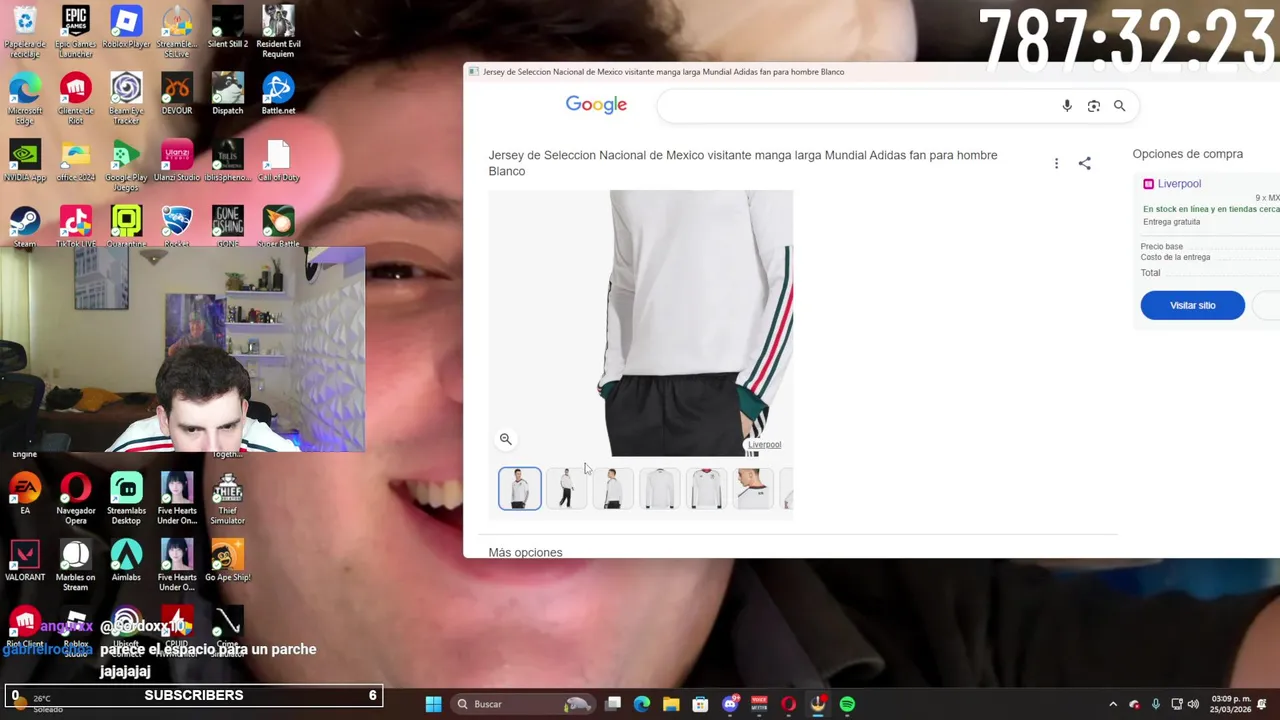Click the share icon for the jersey
The height and width of the screenshot is (720, 1280).
1085,163
